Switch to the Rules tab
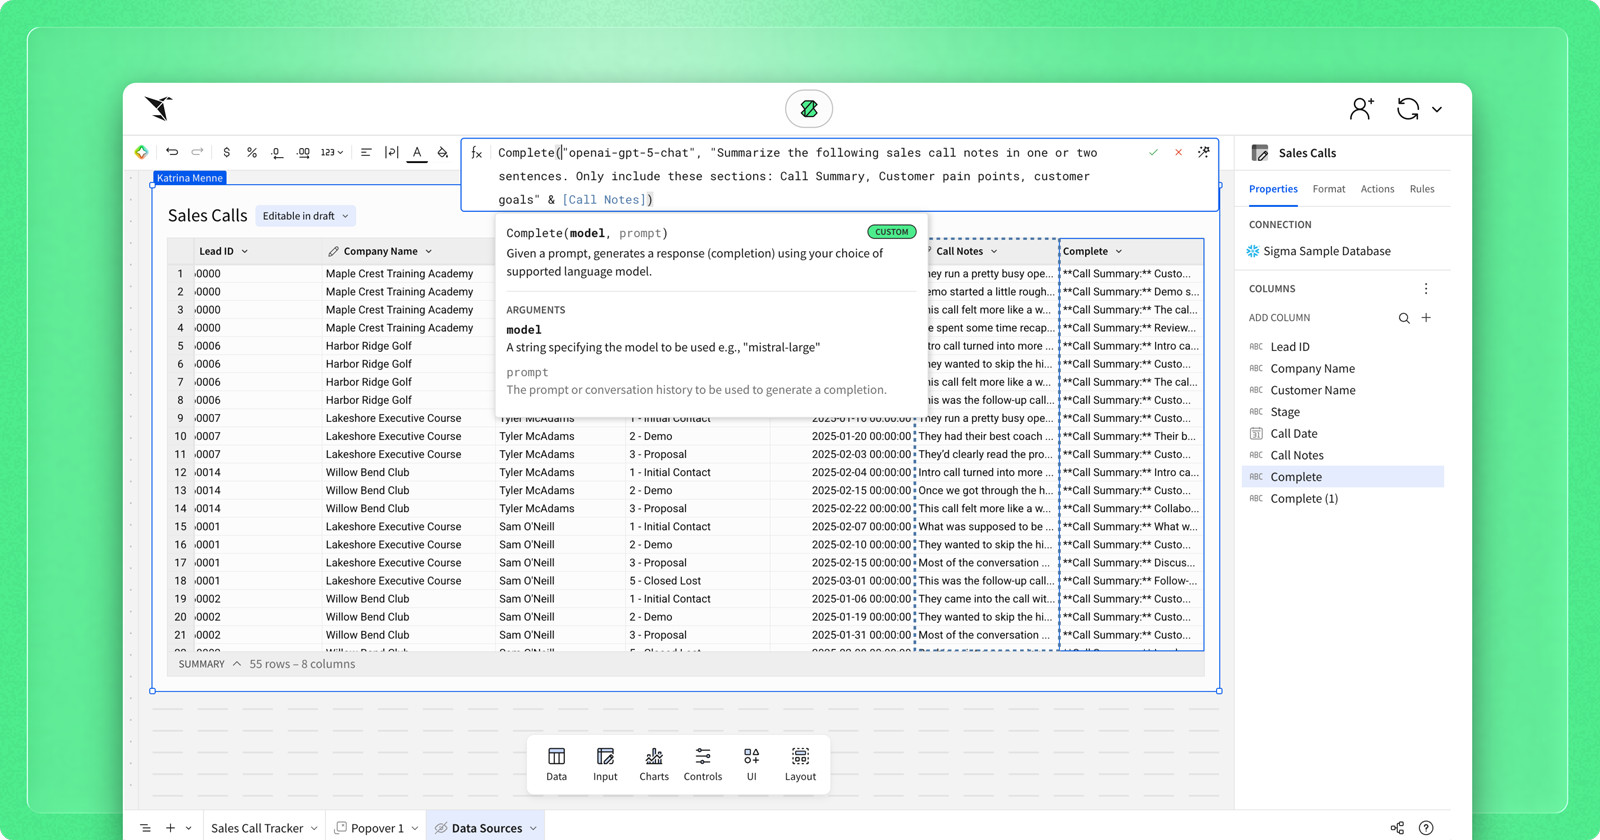 (x=1422, y=189)
